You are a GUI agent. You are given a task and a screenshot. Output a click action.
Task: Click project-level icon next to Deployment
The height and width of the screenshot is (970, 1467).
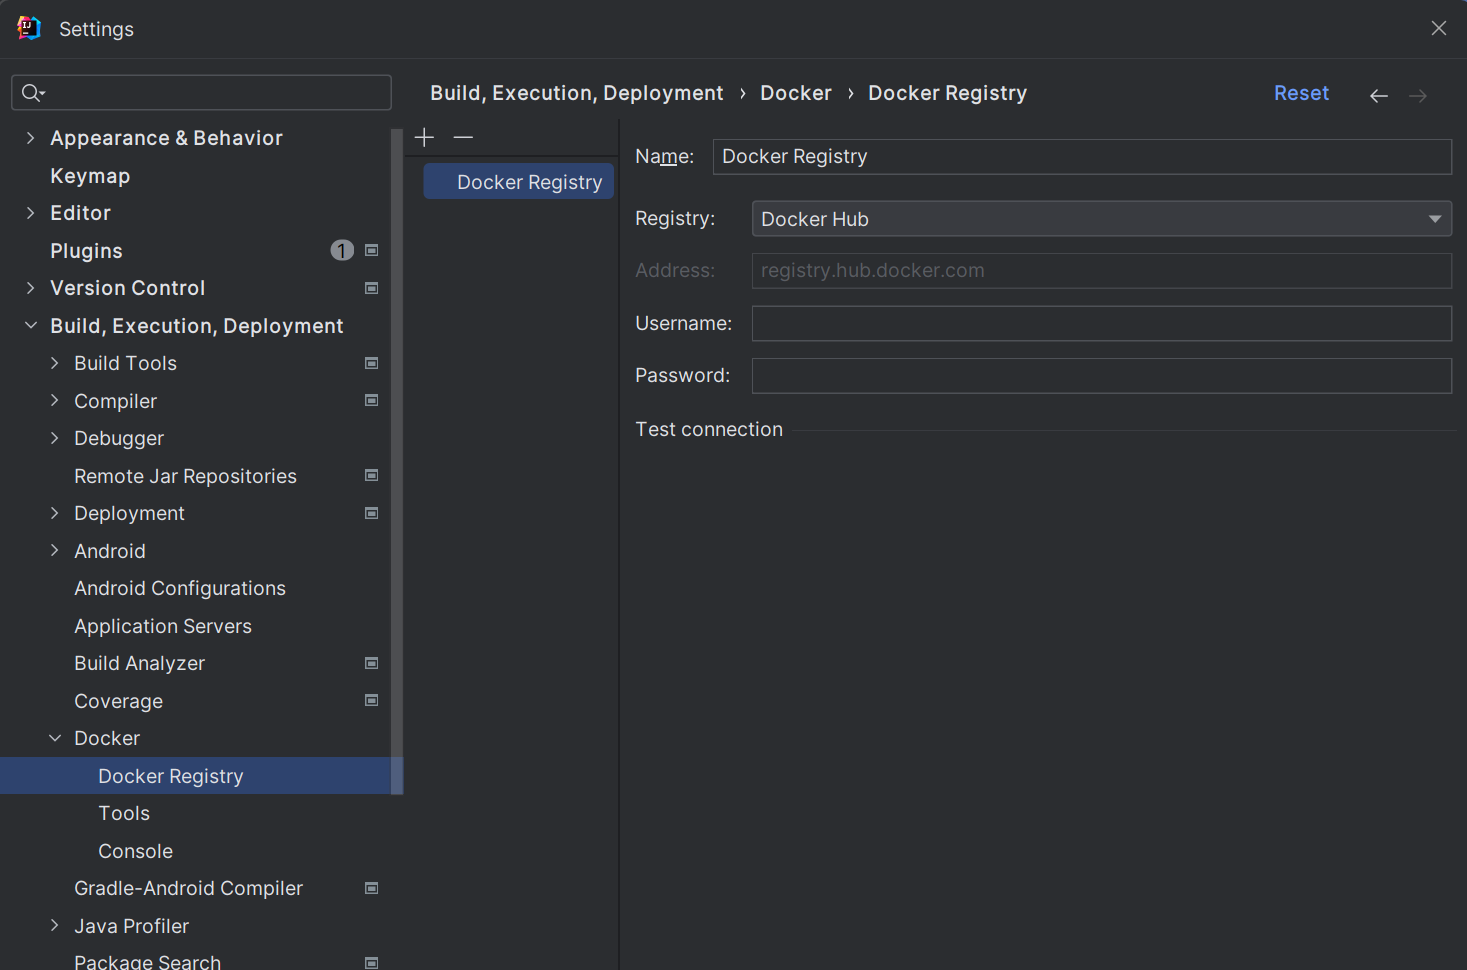tap(372, 513)
